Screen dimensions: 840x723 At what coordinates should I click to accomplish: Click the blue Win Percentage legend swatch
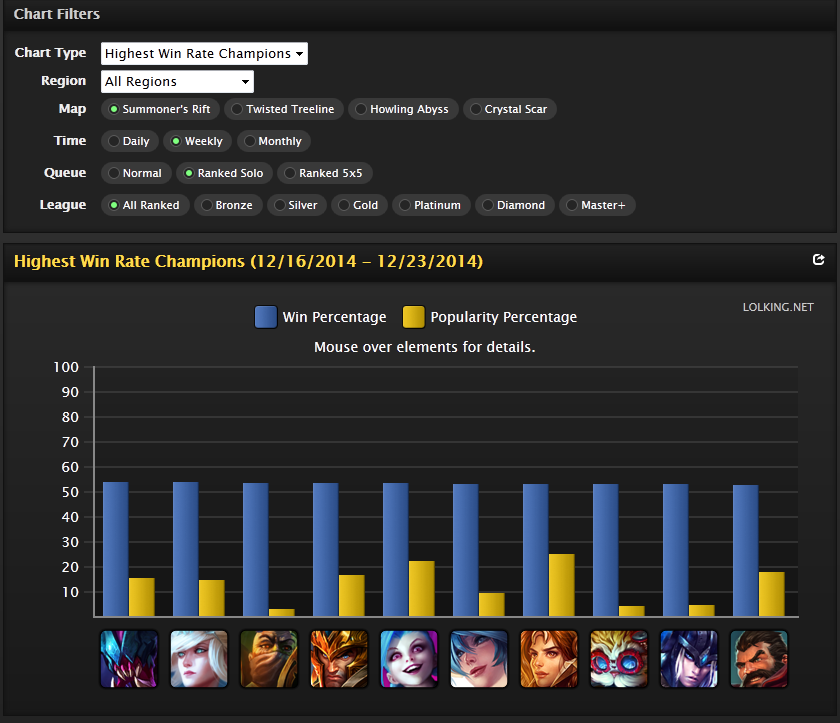[266, 317]
